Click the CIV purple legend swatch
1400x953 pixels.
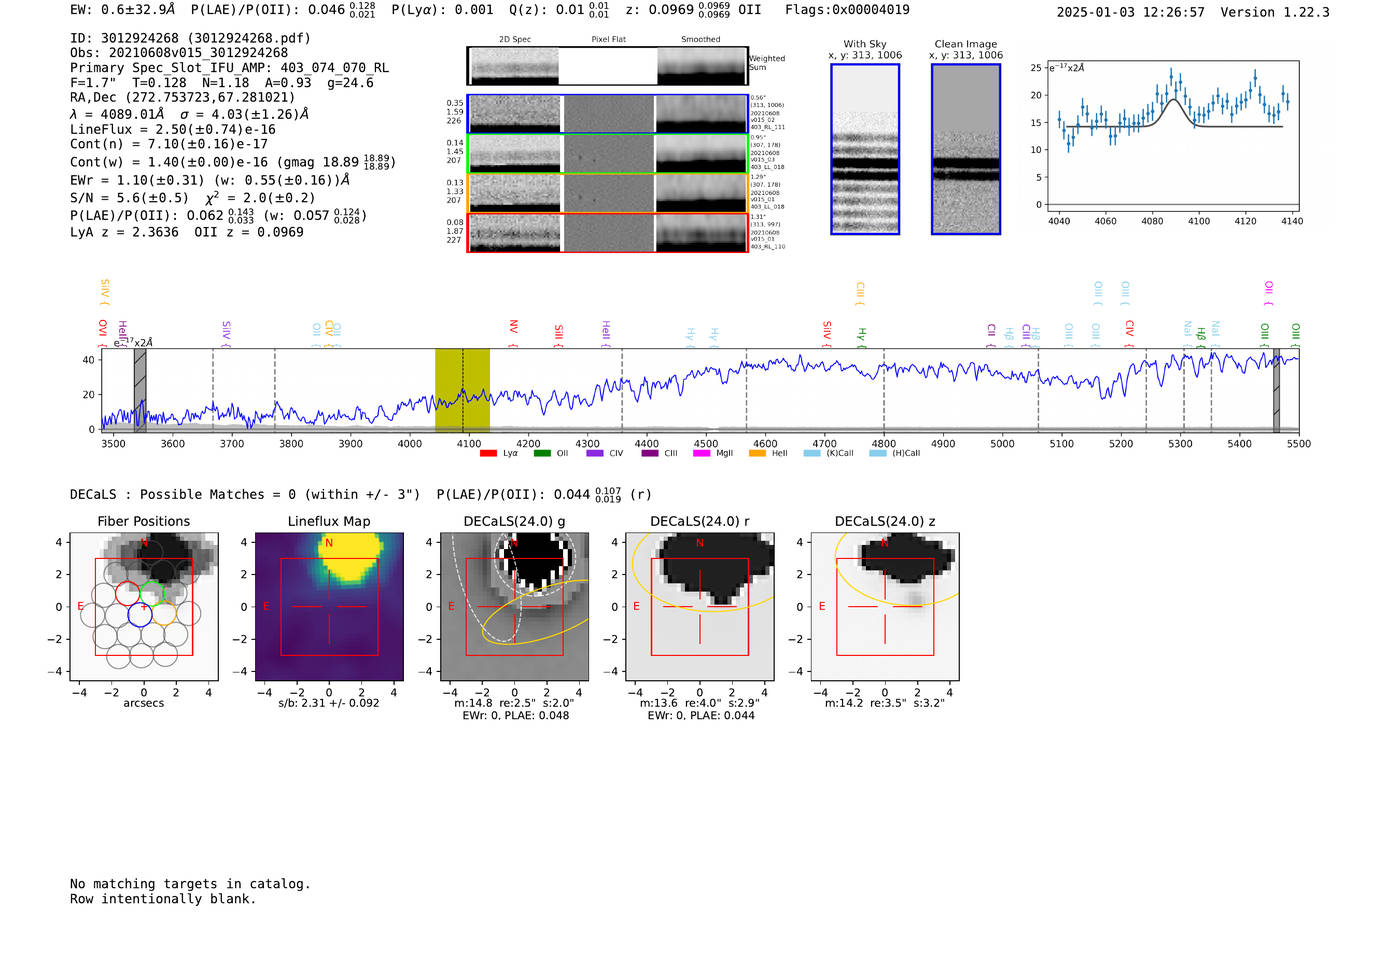[595, 453]
